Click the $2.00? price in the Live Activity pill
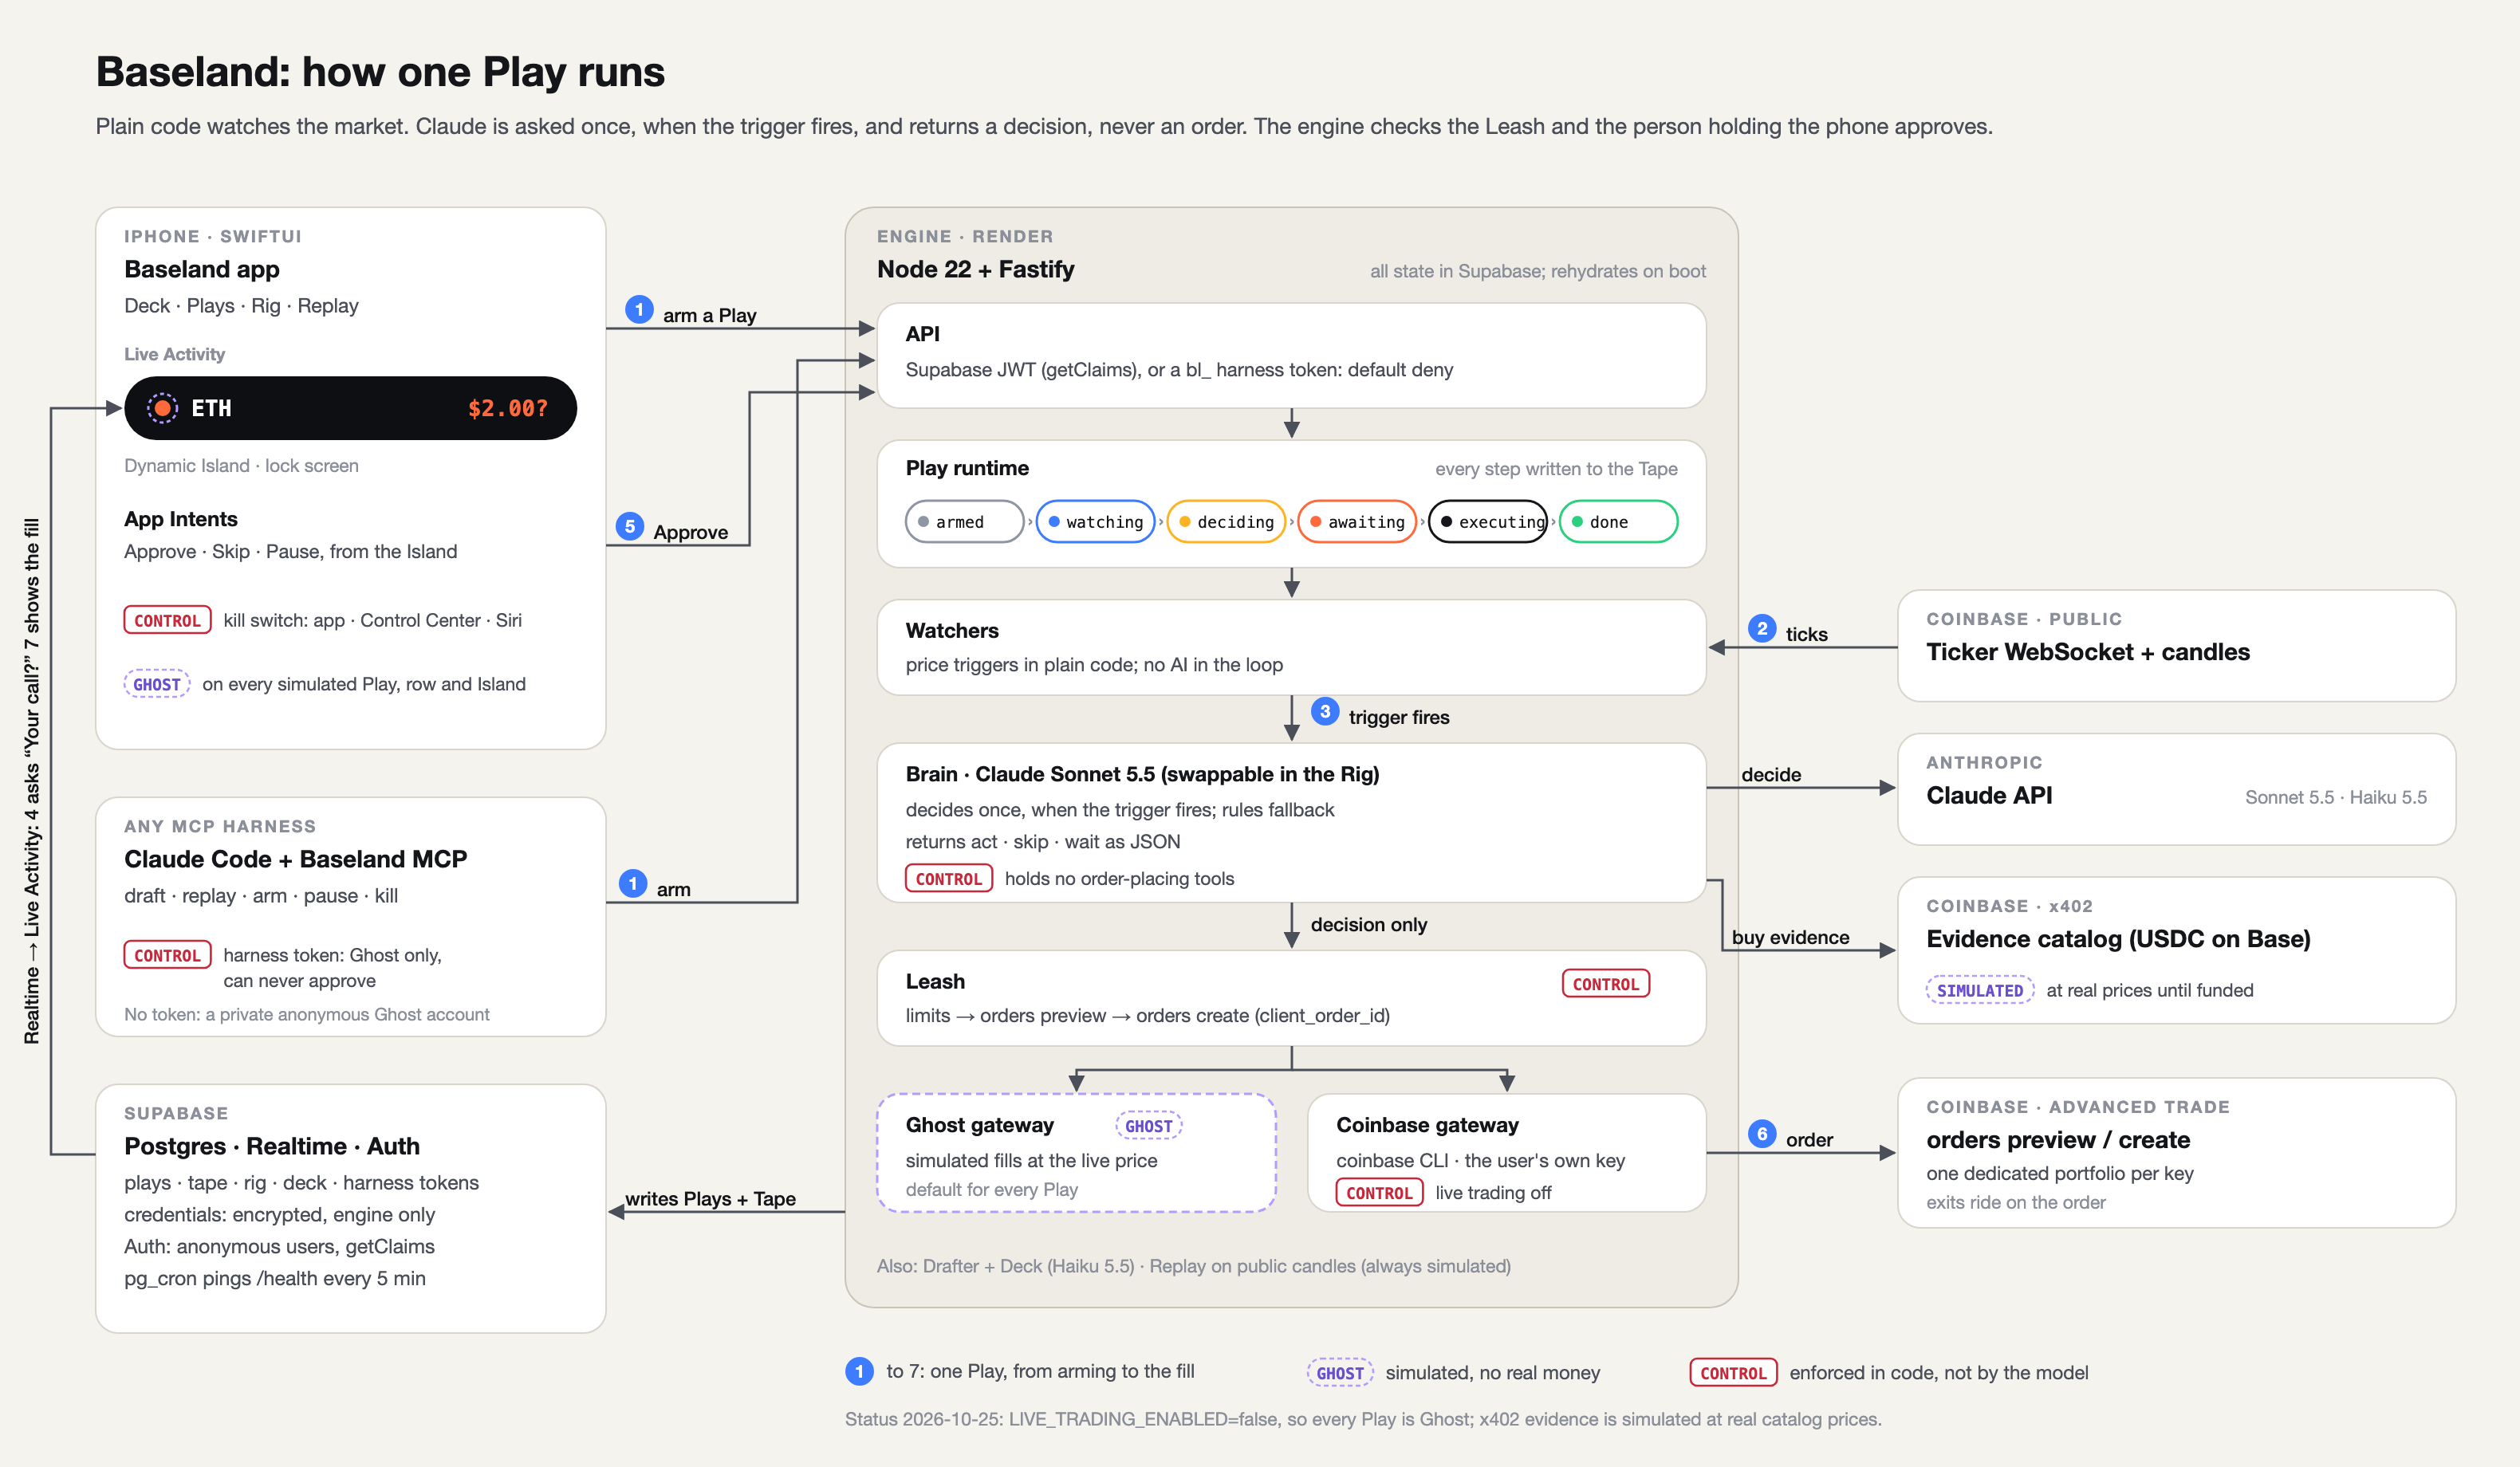 click(x=508, y=408)
